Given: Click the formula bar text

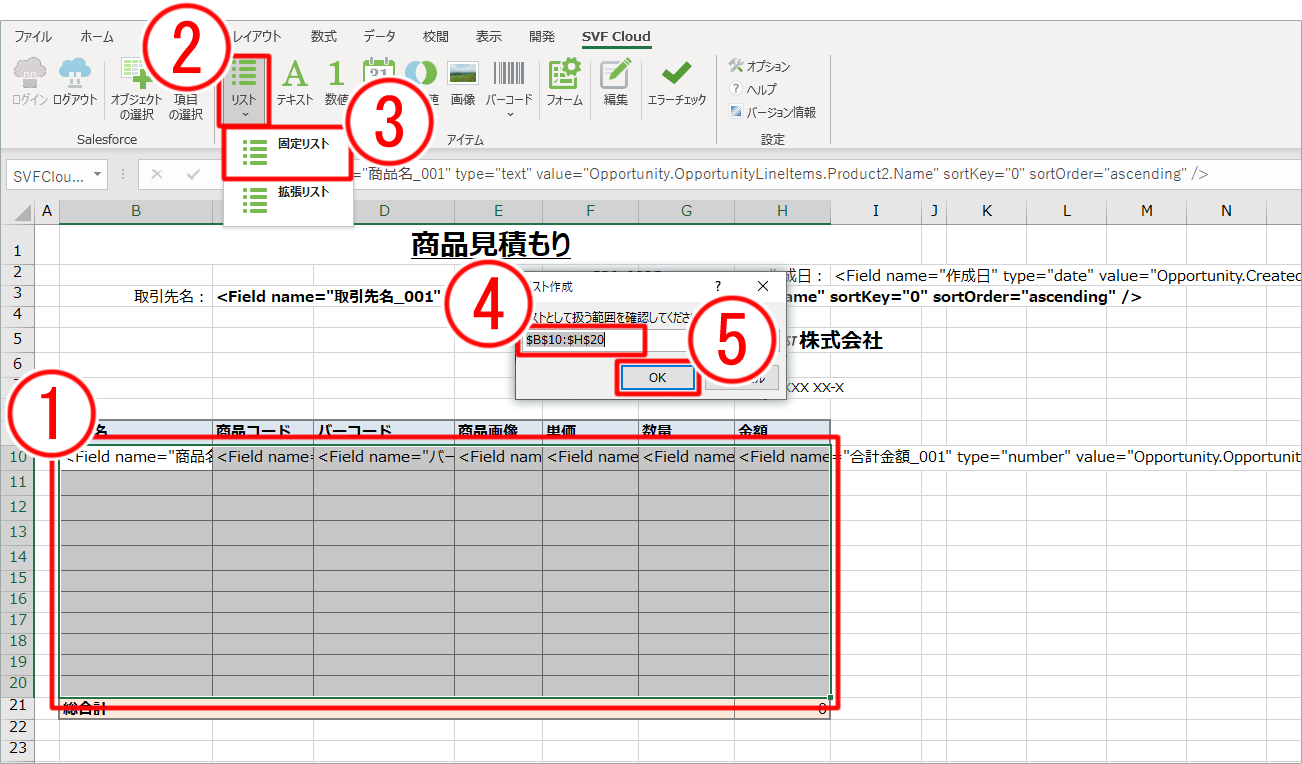Looking at the screenshot, I should point(783,174).
